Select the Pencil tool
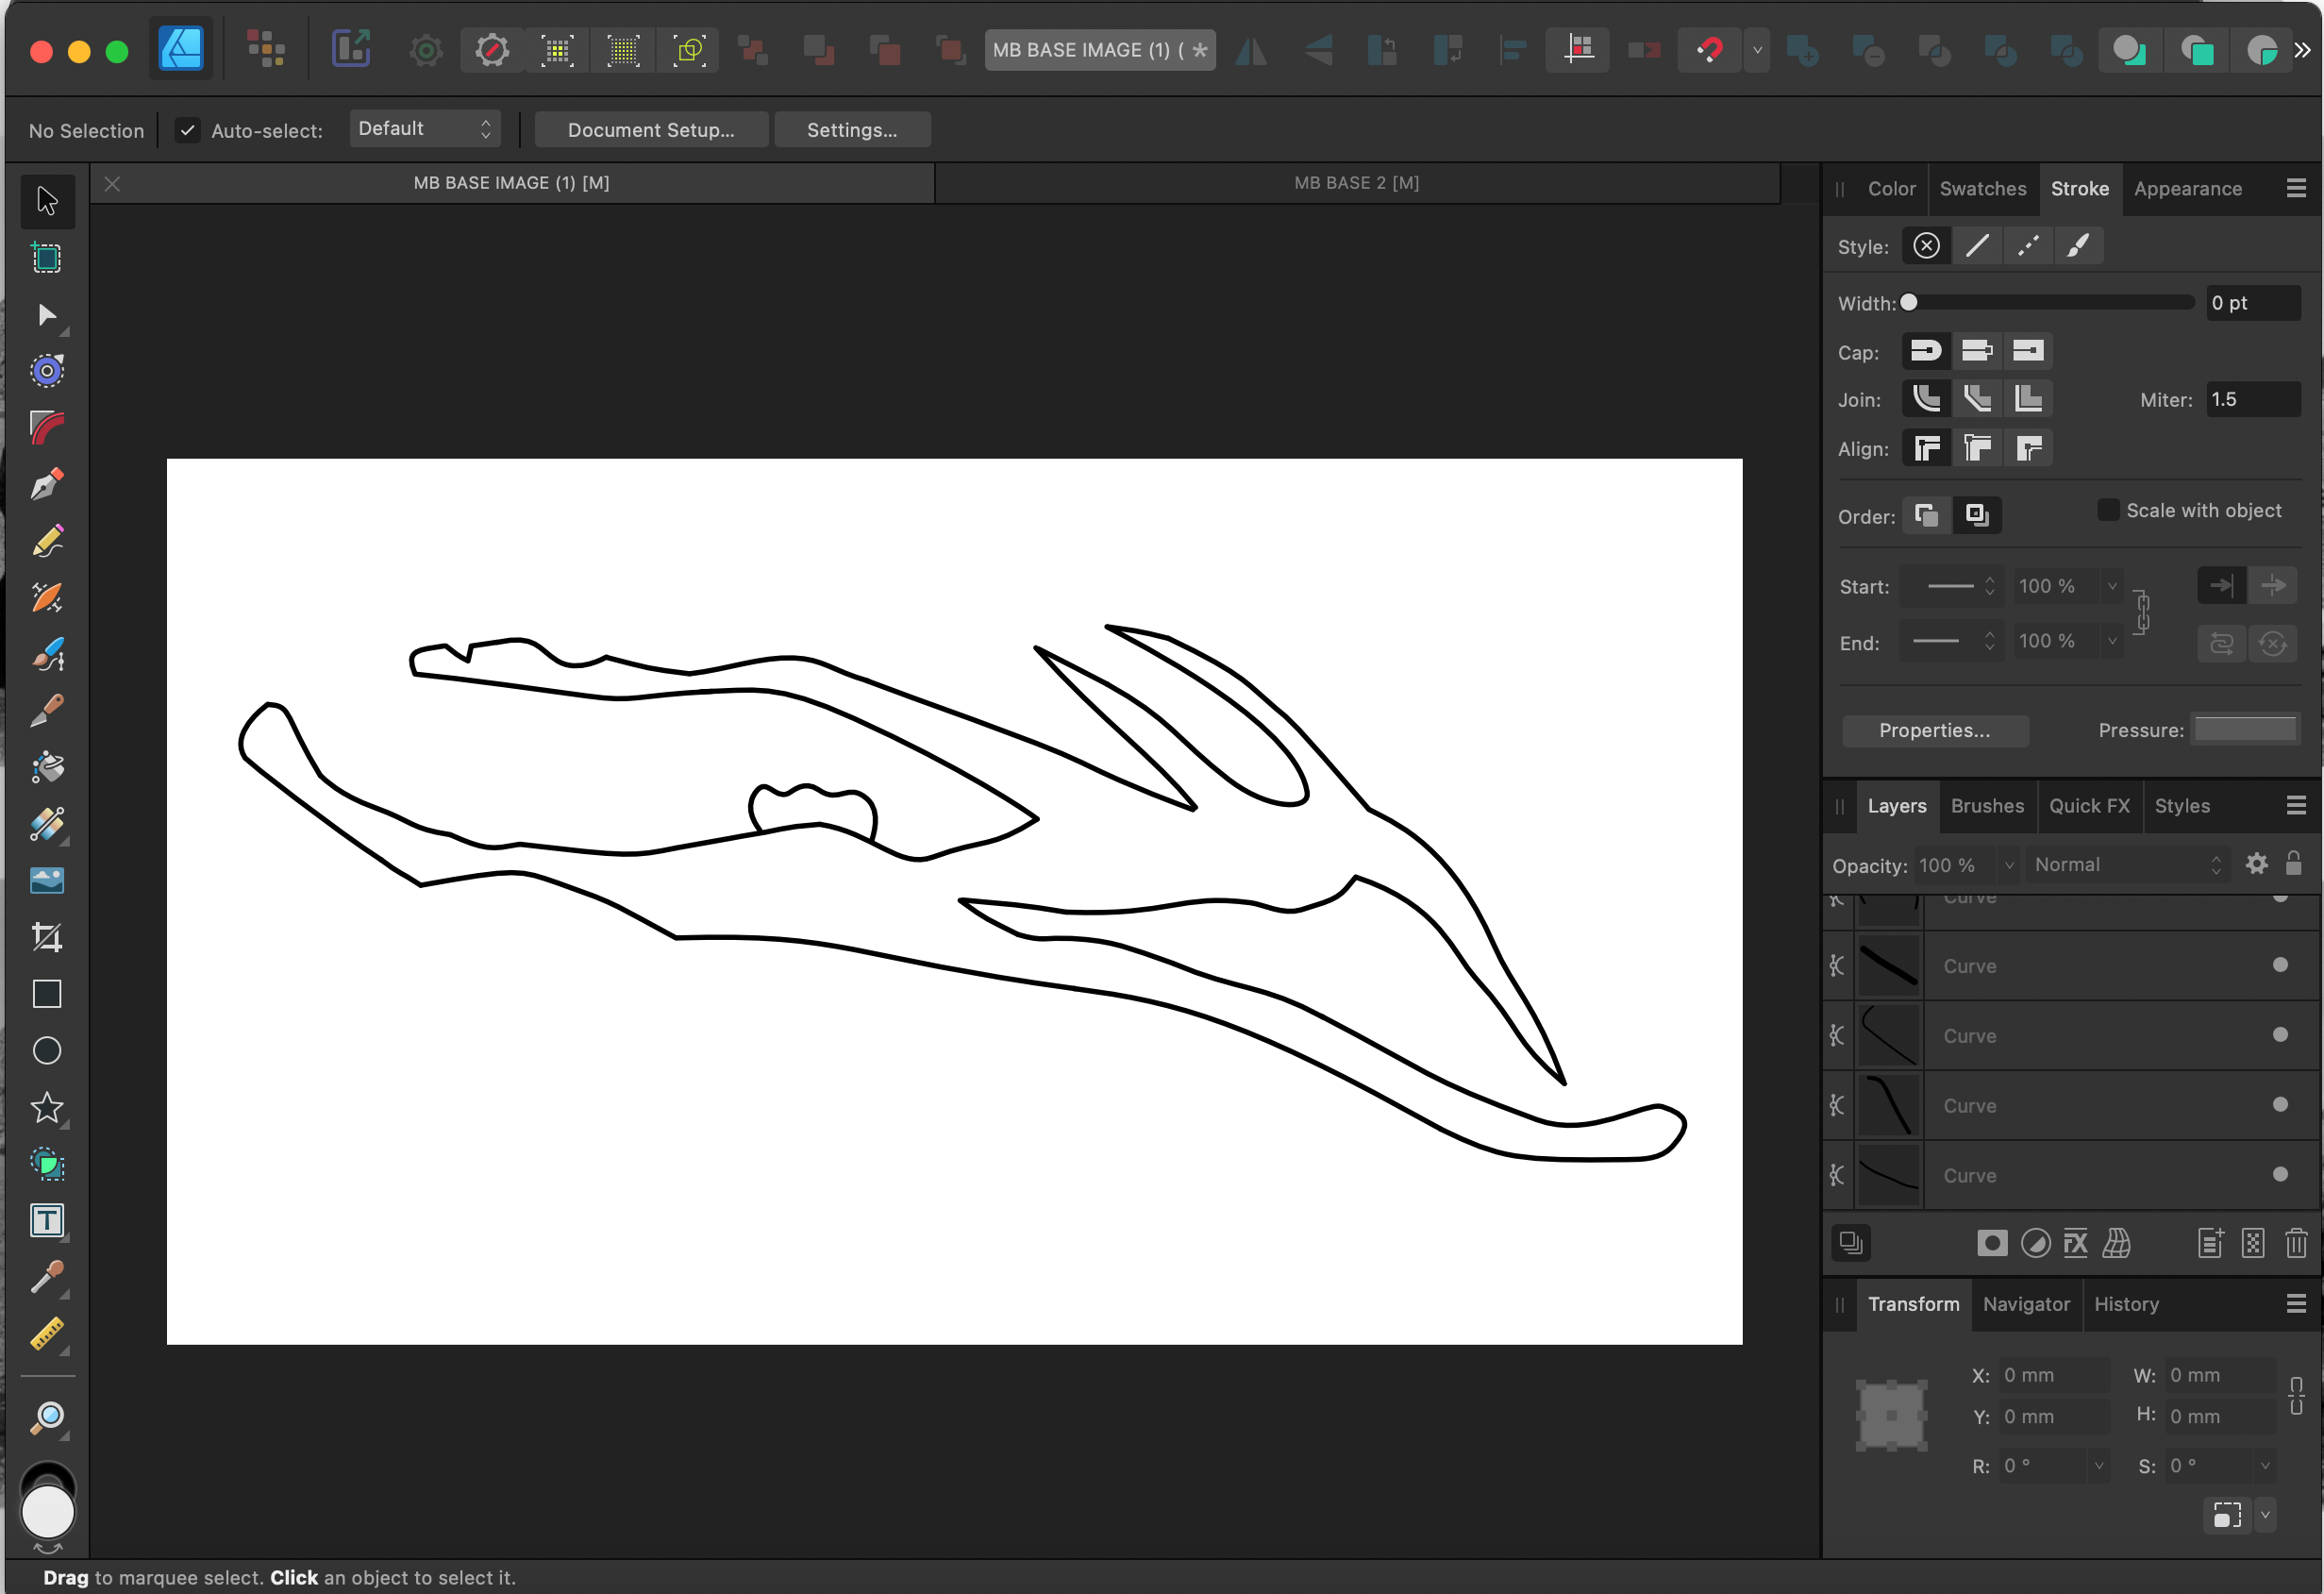The width and height of the screenshot is (2324, 1594). click(x=47, y=542)
